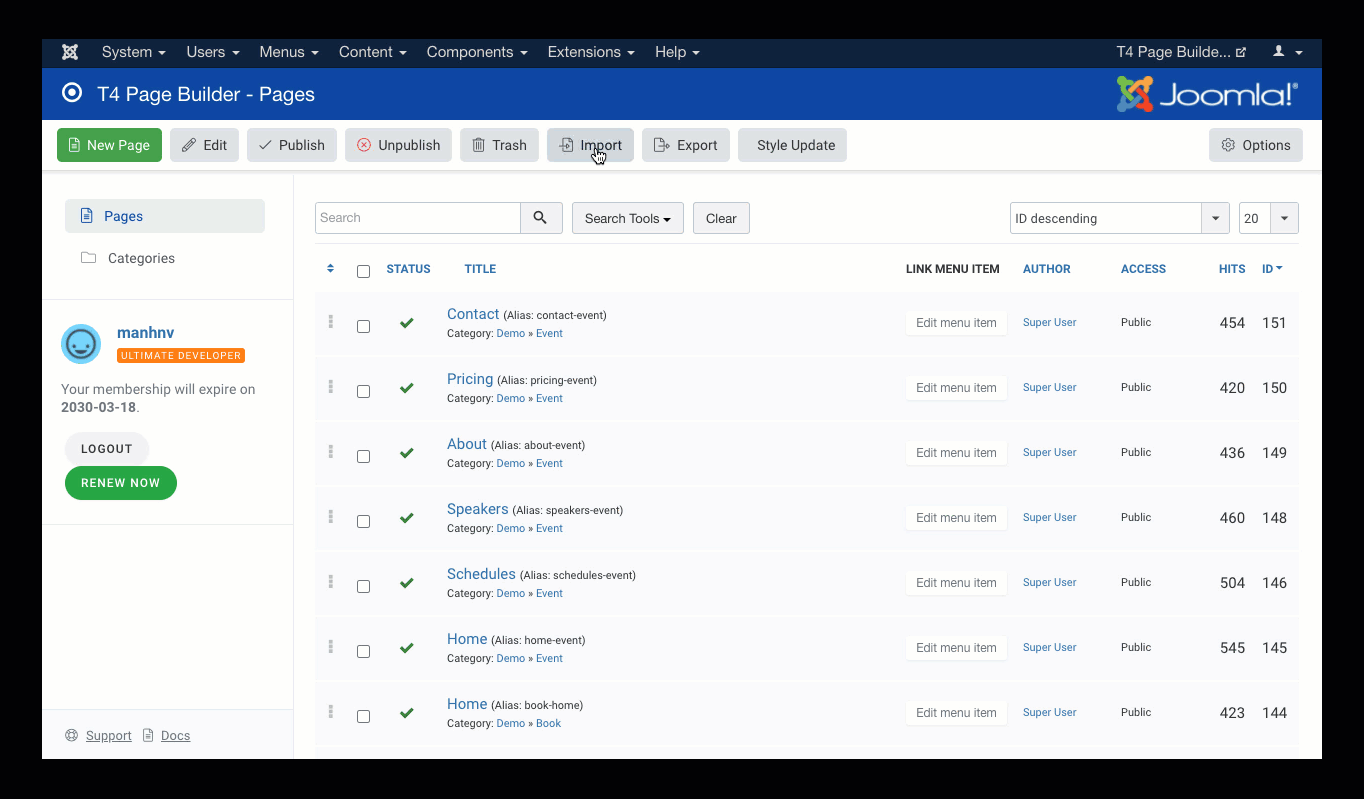This screenshot has height=799, width=1364.
Task: Click the drag handle of About row
Action: (x=330, y=452)
